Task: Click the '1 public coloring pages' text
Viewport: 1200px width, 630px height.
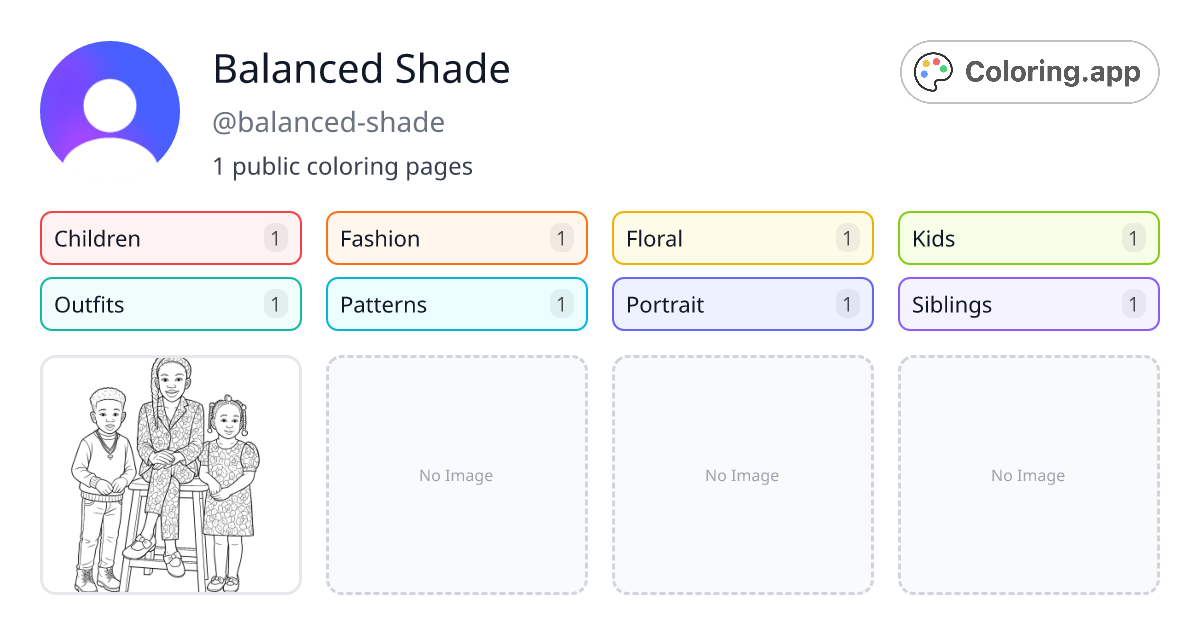Action: [x=343, y=166]
